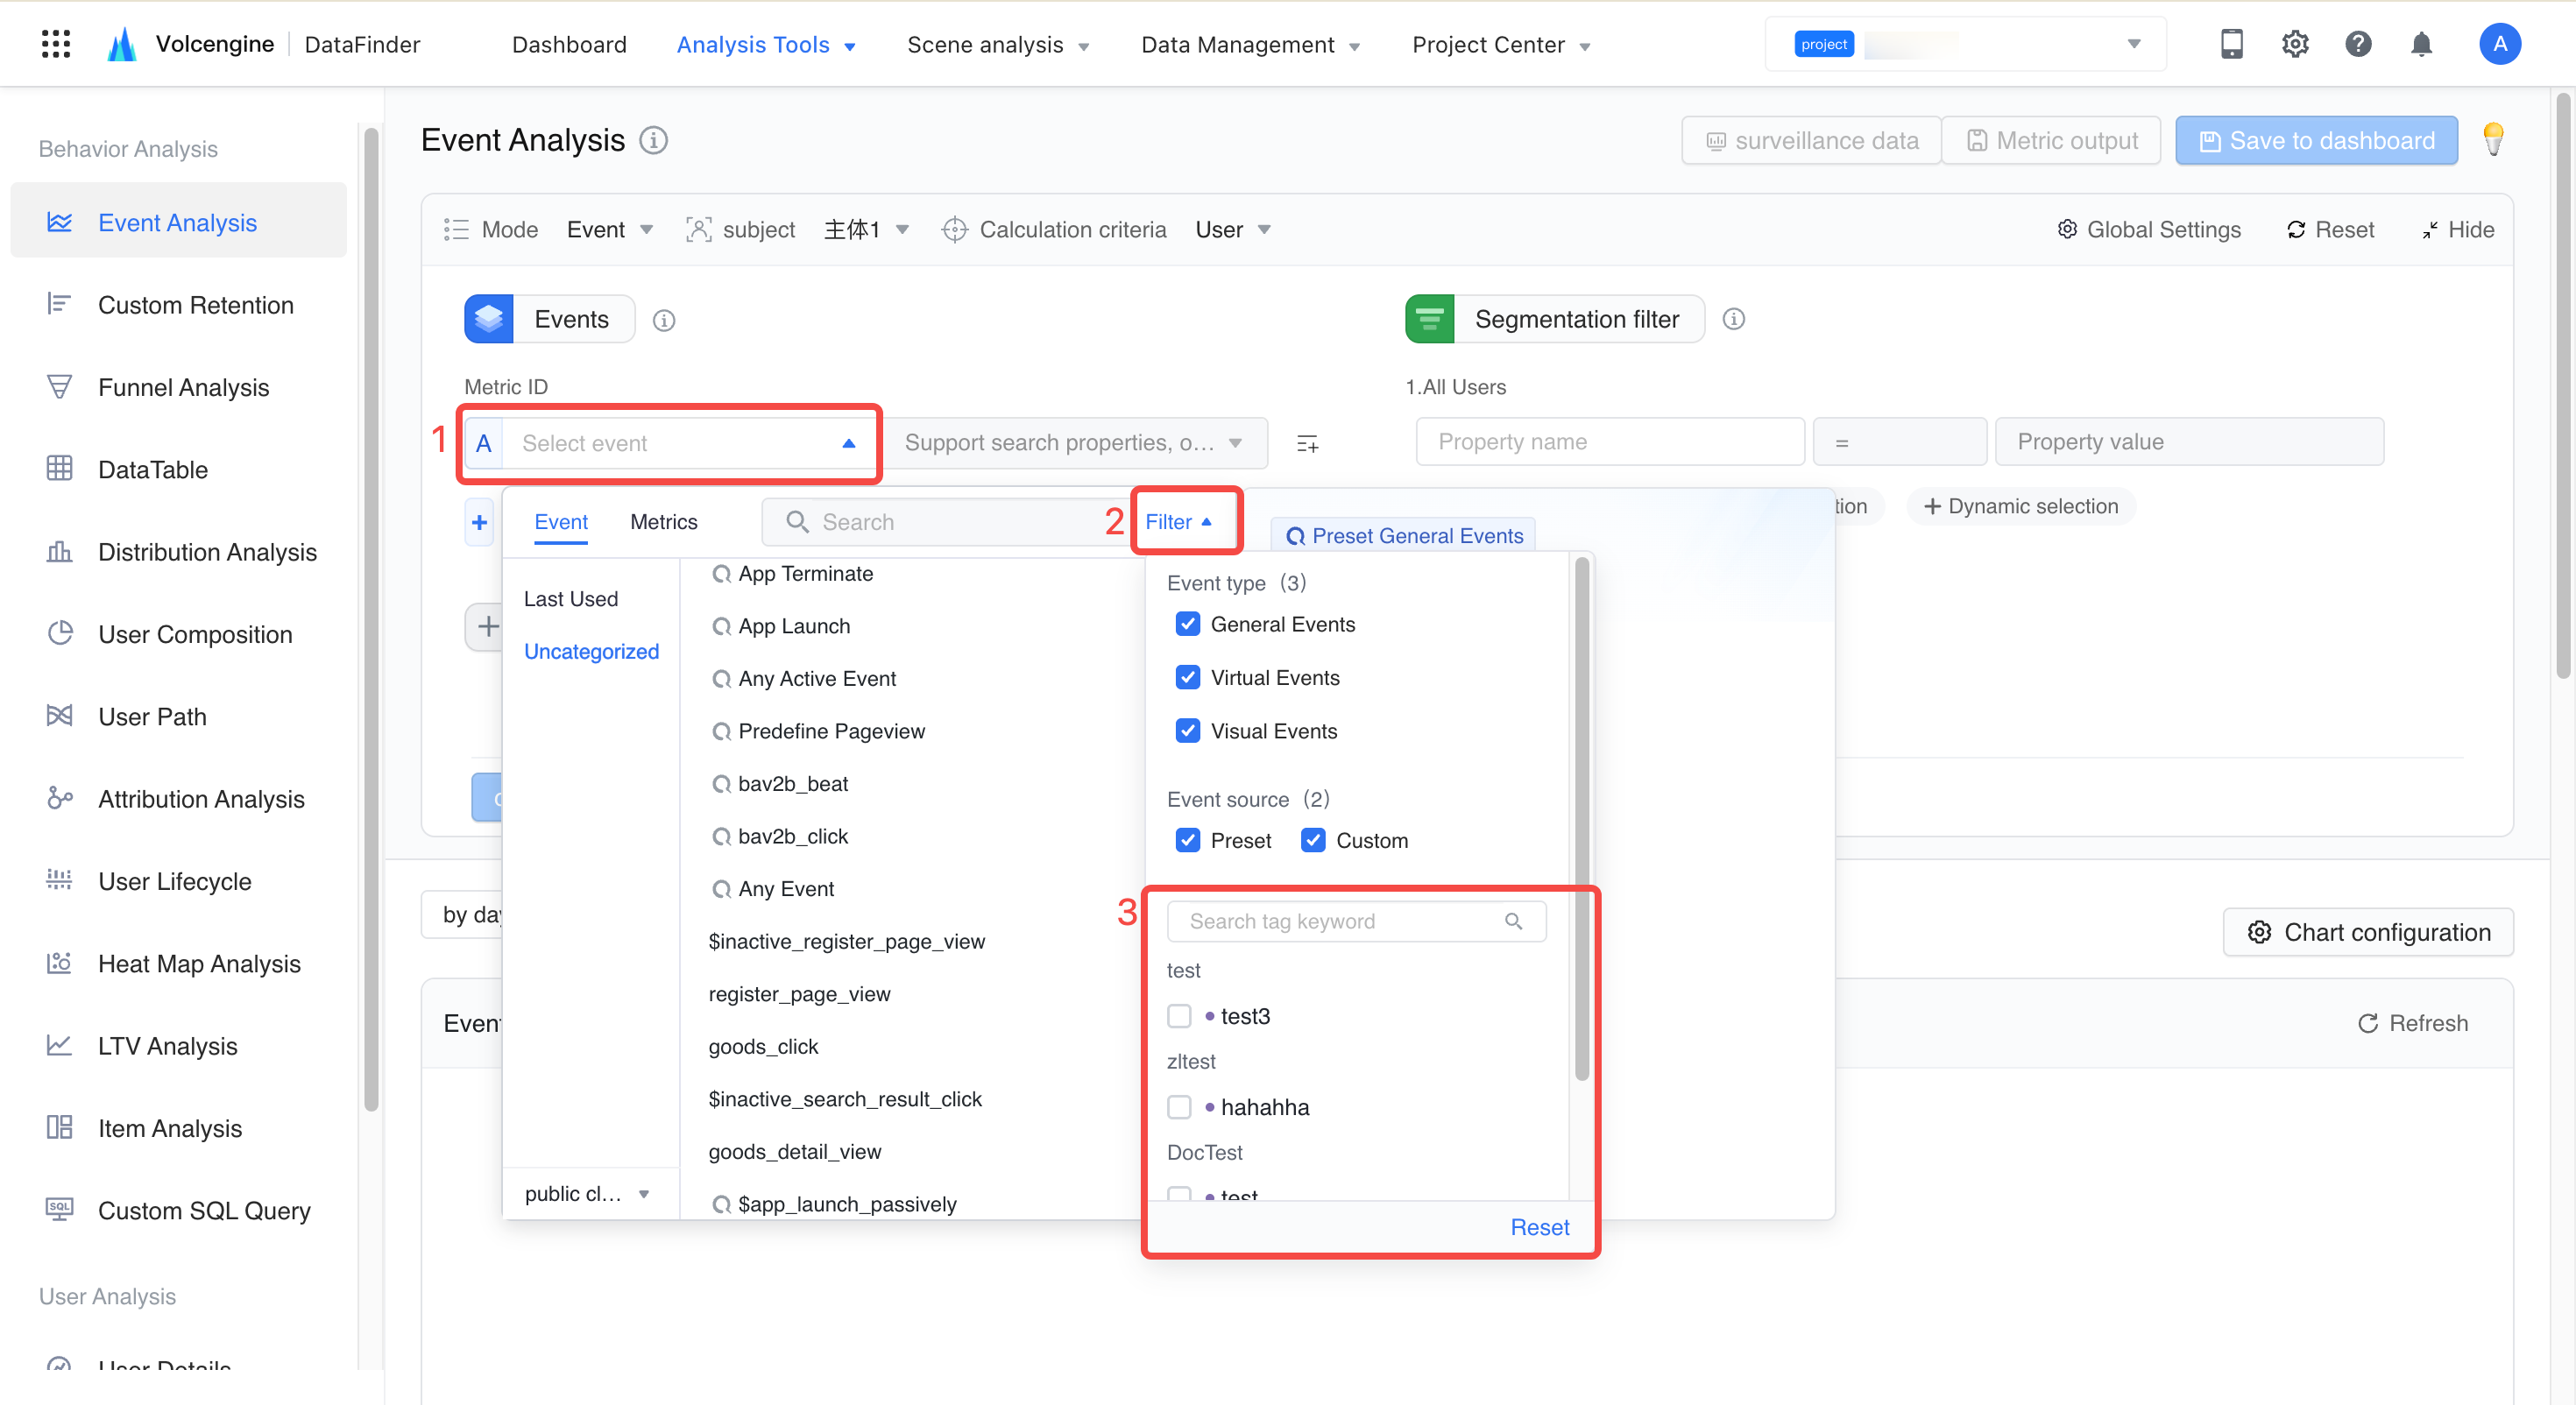Collapse the Filter dropdown

coord(1179,522)
